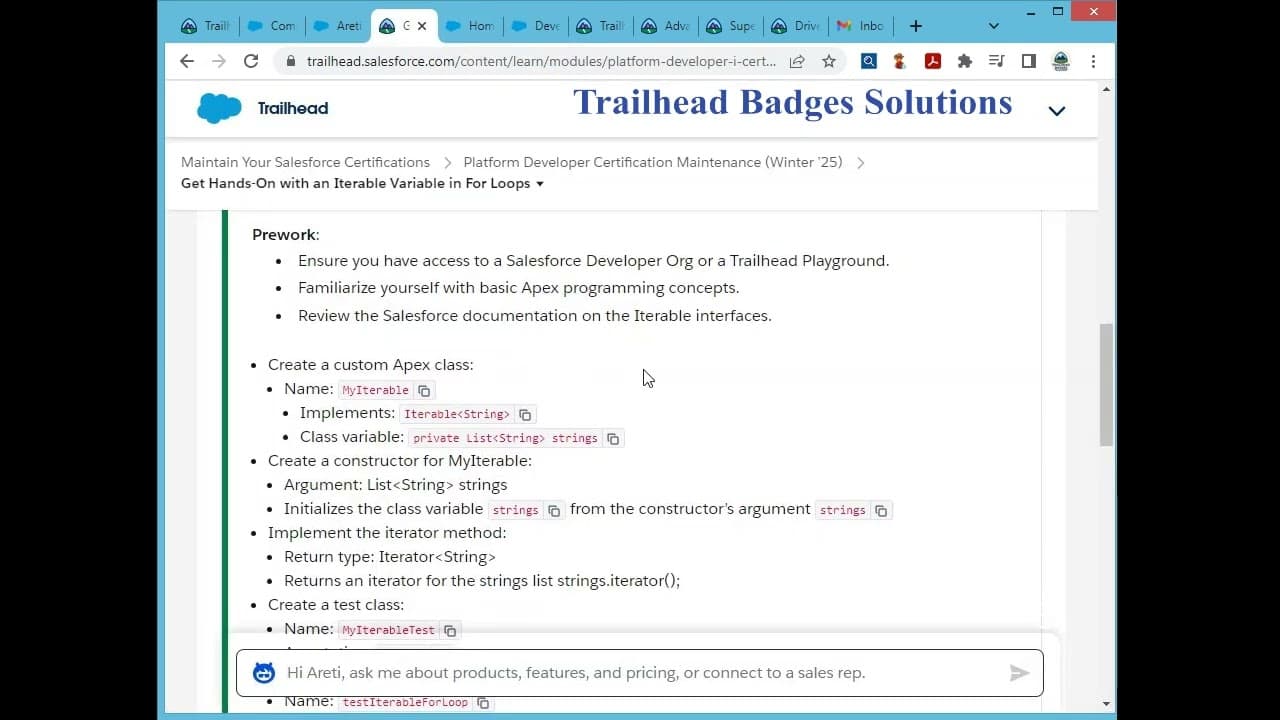
Task: Click the extension icon beside the blue search extension
Action: point(900,61)
